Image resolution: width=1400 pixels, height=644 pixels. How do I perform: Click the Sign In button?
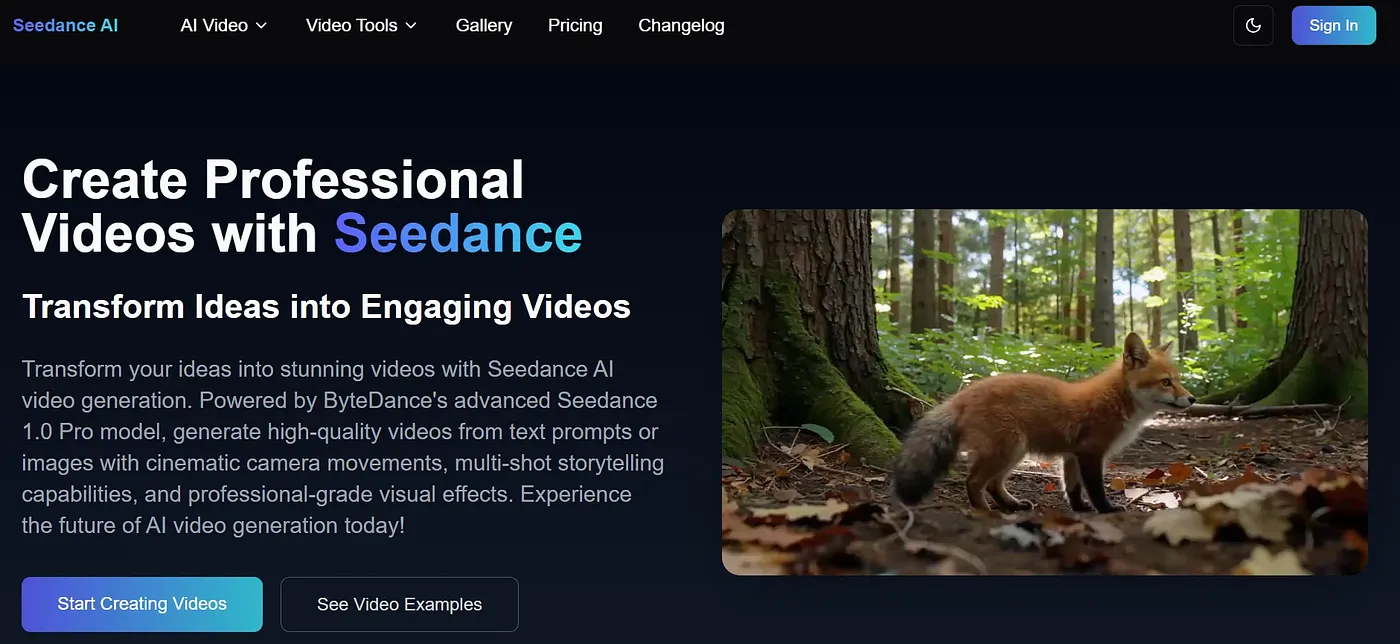coord(1333,25)
